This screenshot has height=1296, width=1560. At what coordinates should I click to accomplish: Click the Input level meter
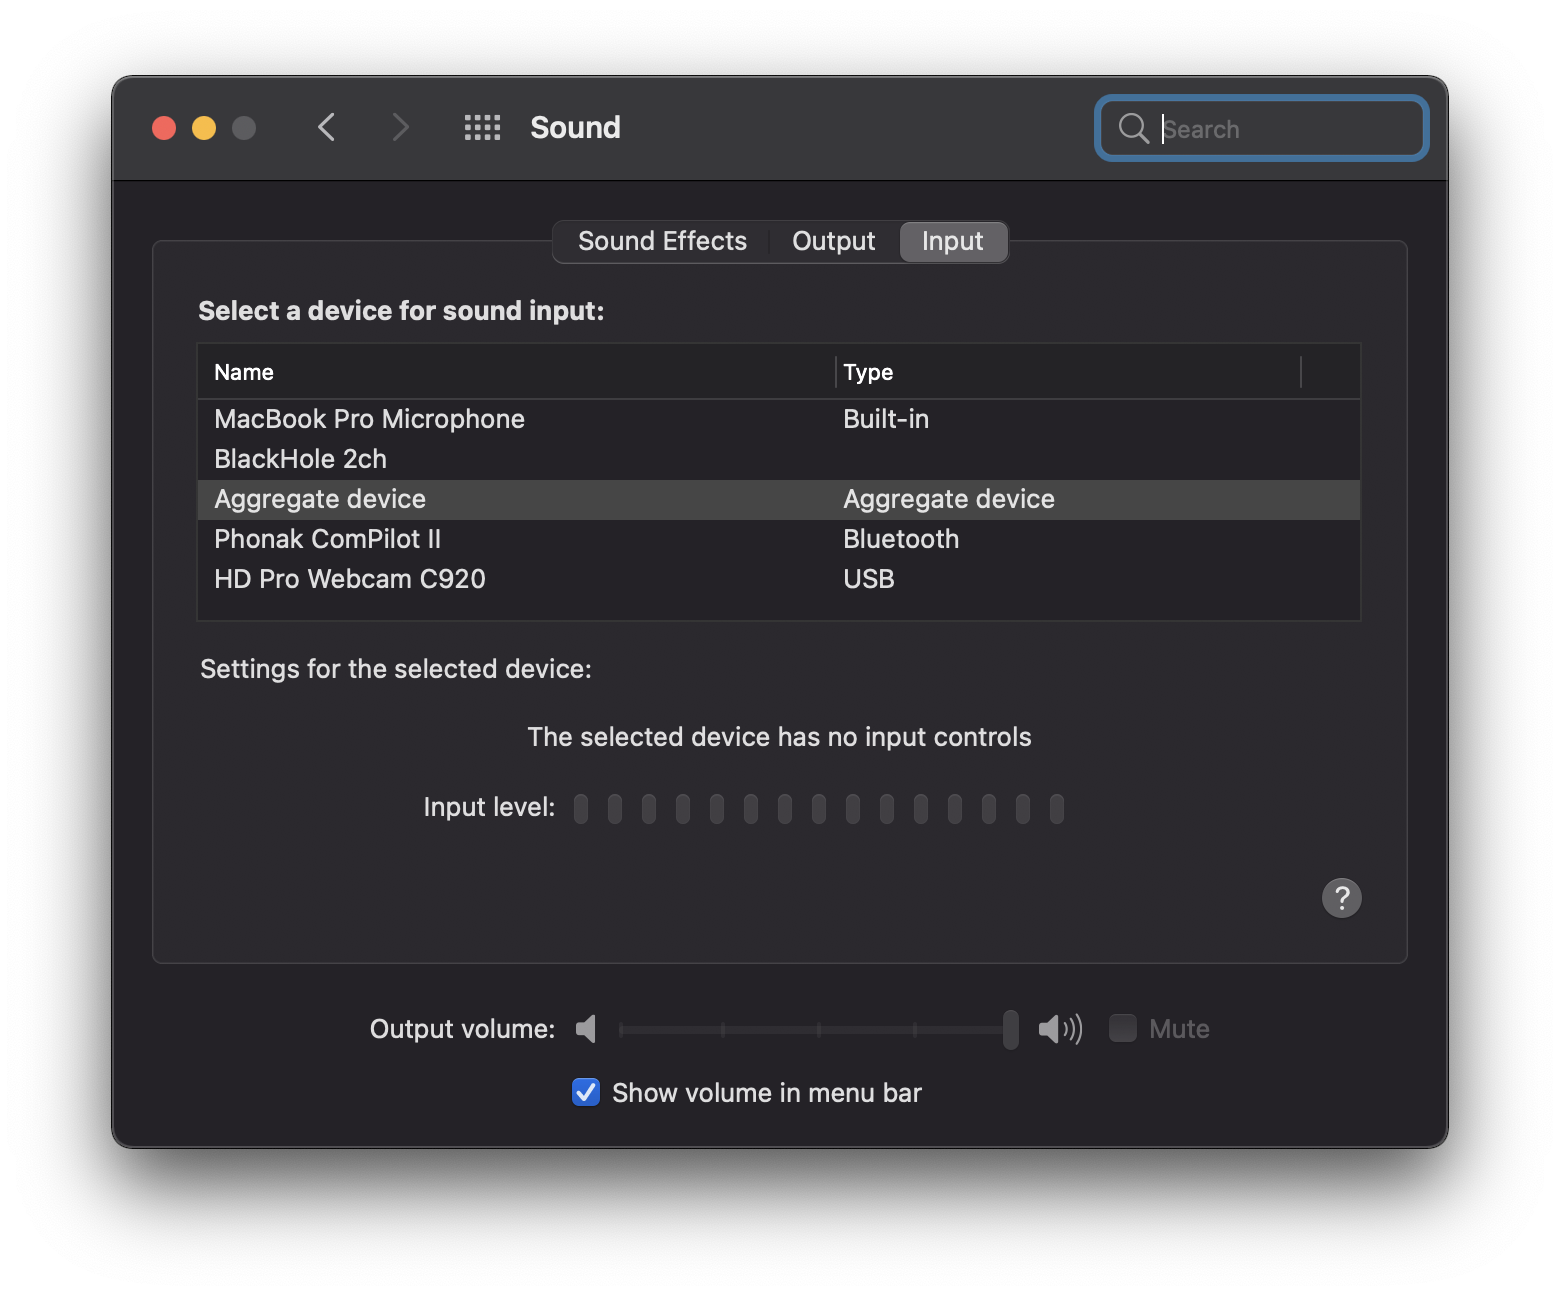point(818,808)
